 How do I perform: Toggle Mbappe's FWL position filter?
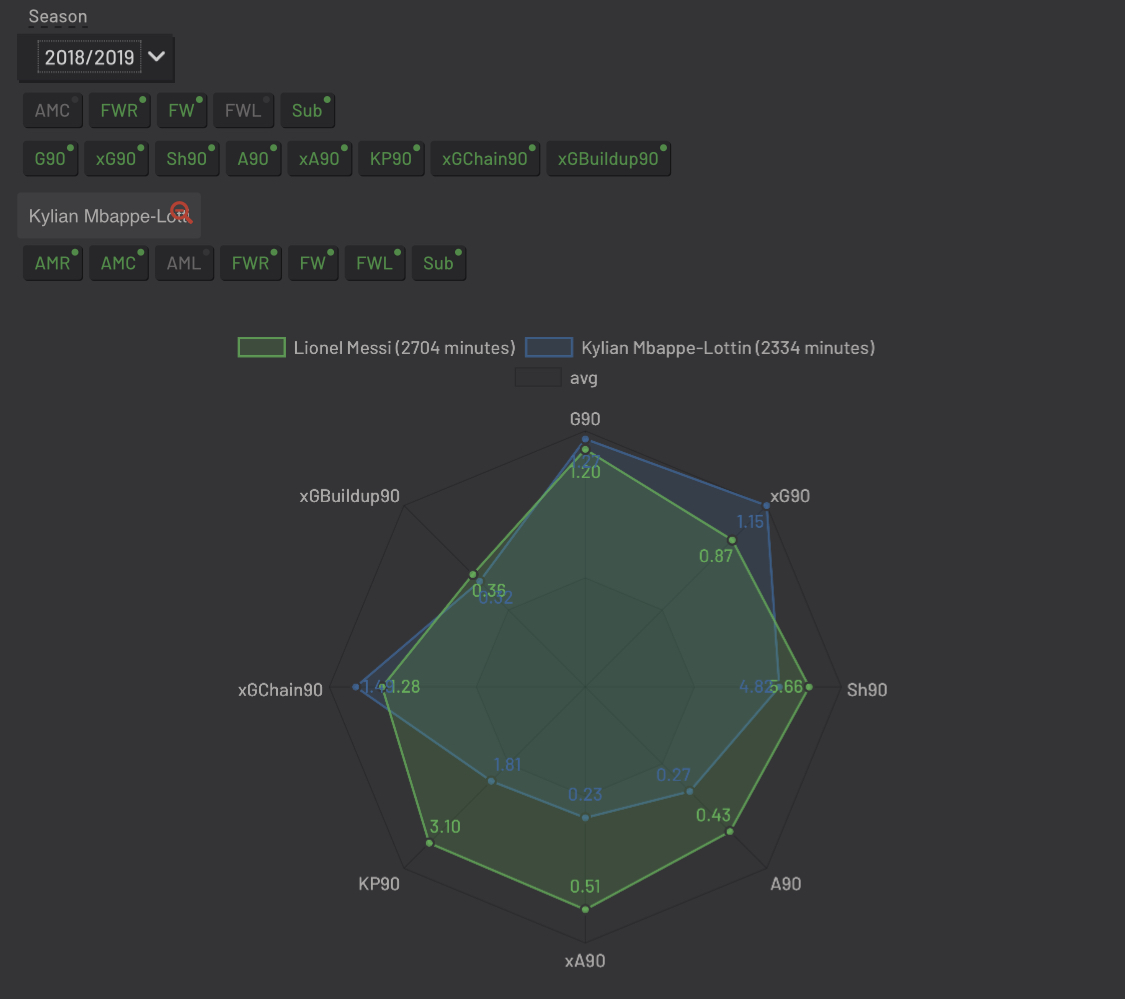point(375,263)
